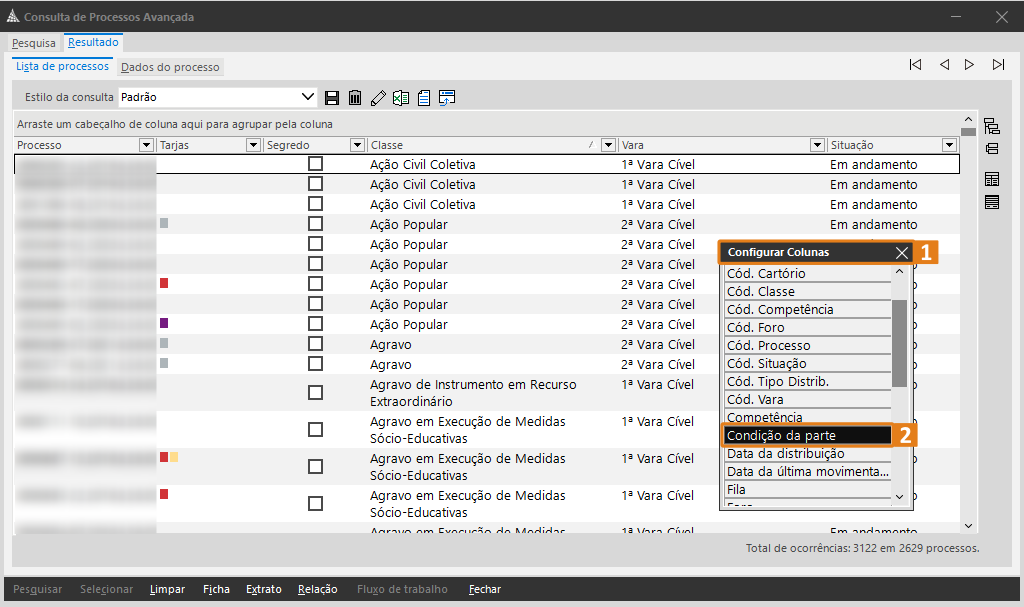This screenshot has height=607, width=1024.
Task: Switch to the Pesquisa tab
Action: 34,43
